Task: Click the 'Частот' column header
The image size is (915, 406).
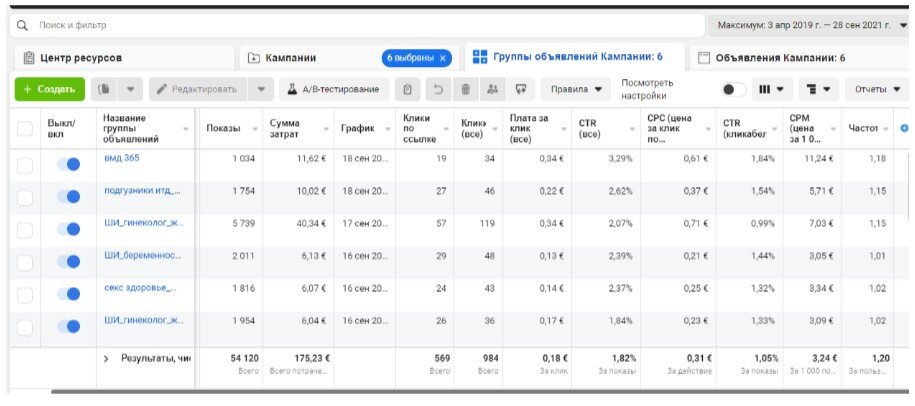Action: [x=867, y=128]
